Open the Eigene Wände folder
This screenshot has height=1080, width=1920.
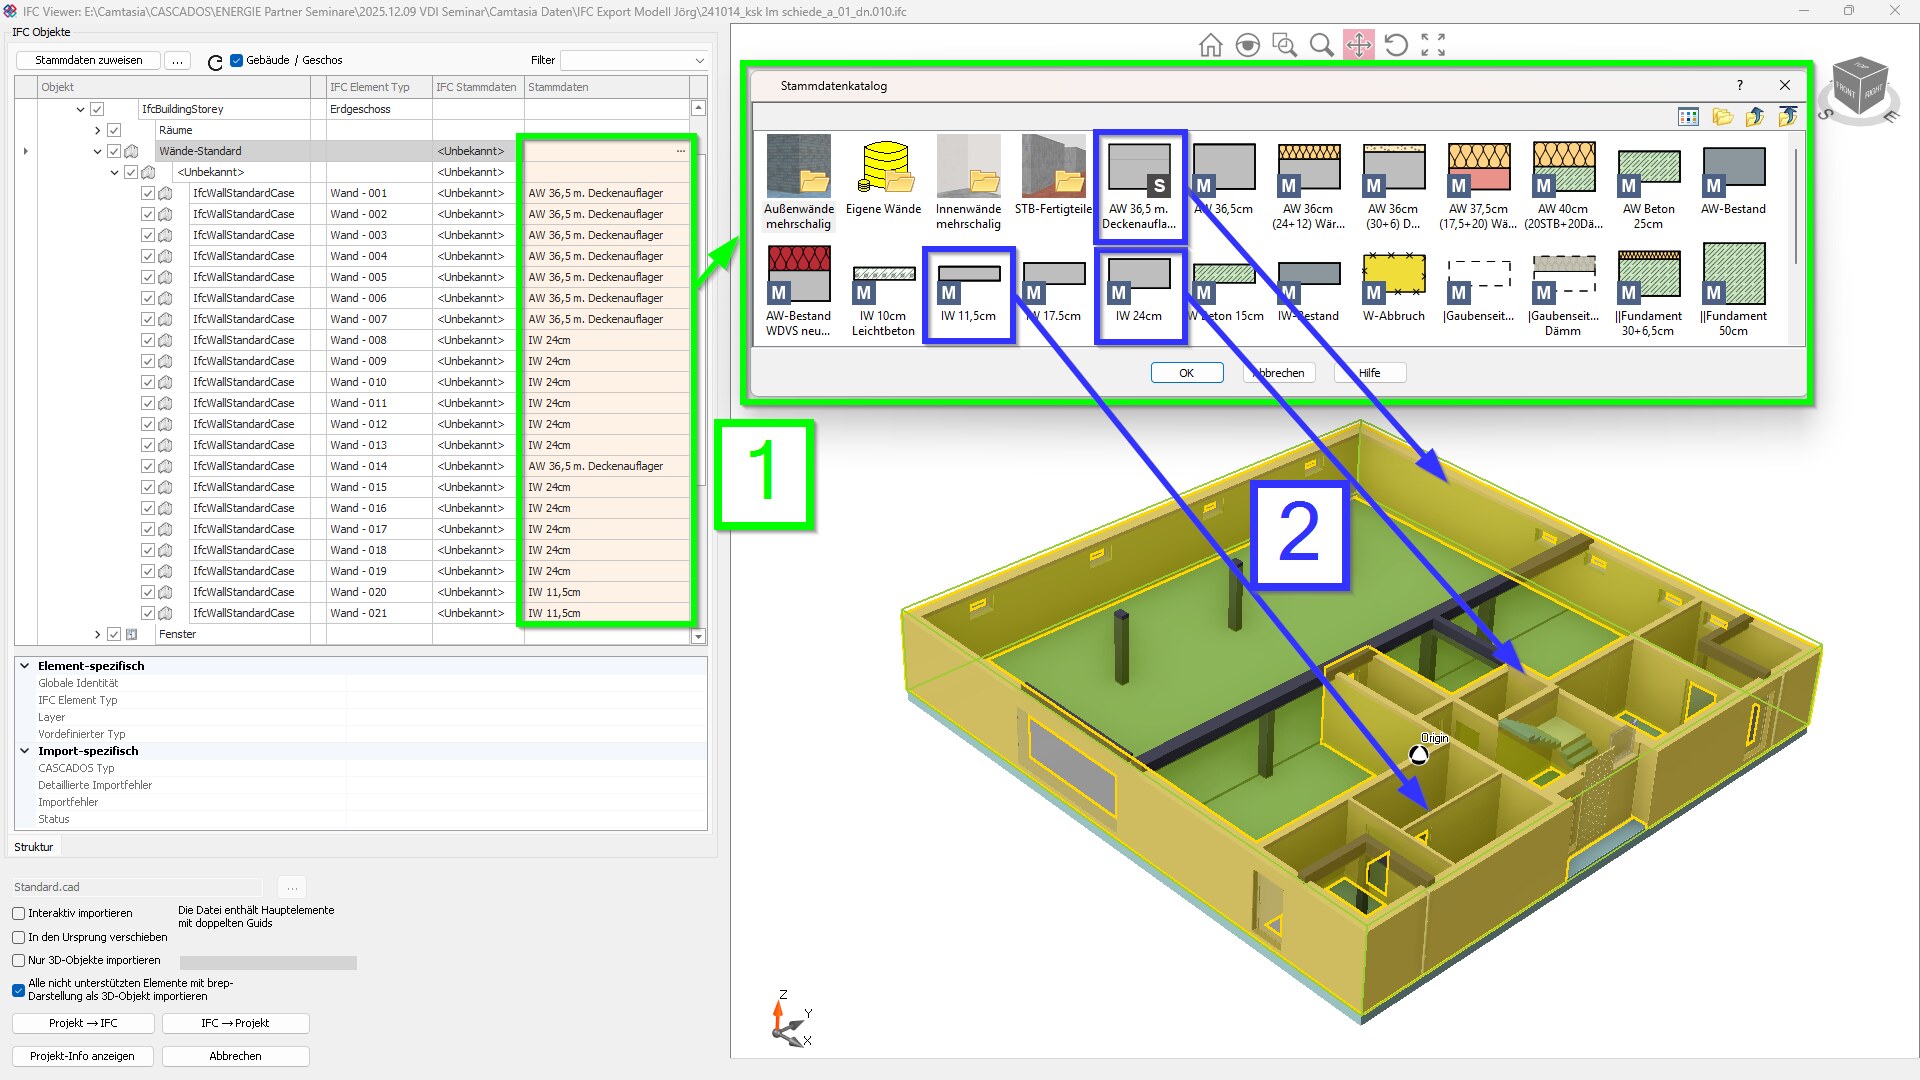(884, 178)
